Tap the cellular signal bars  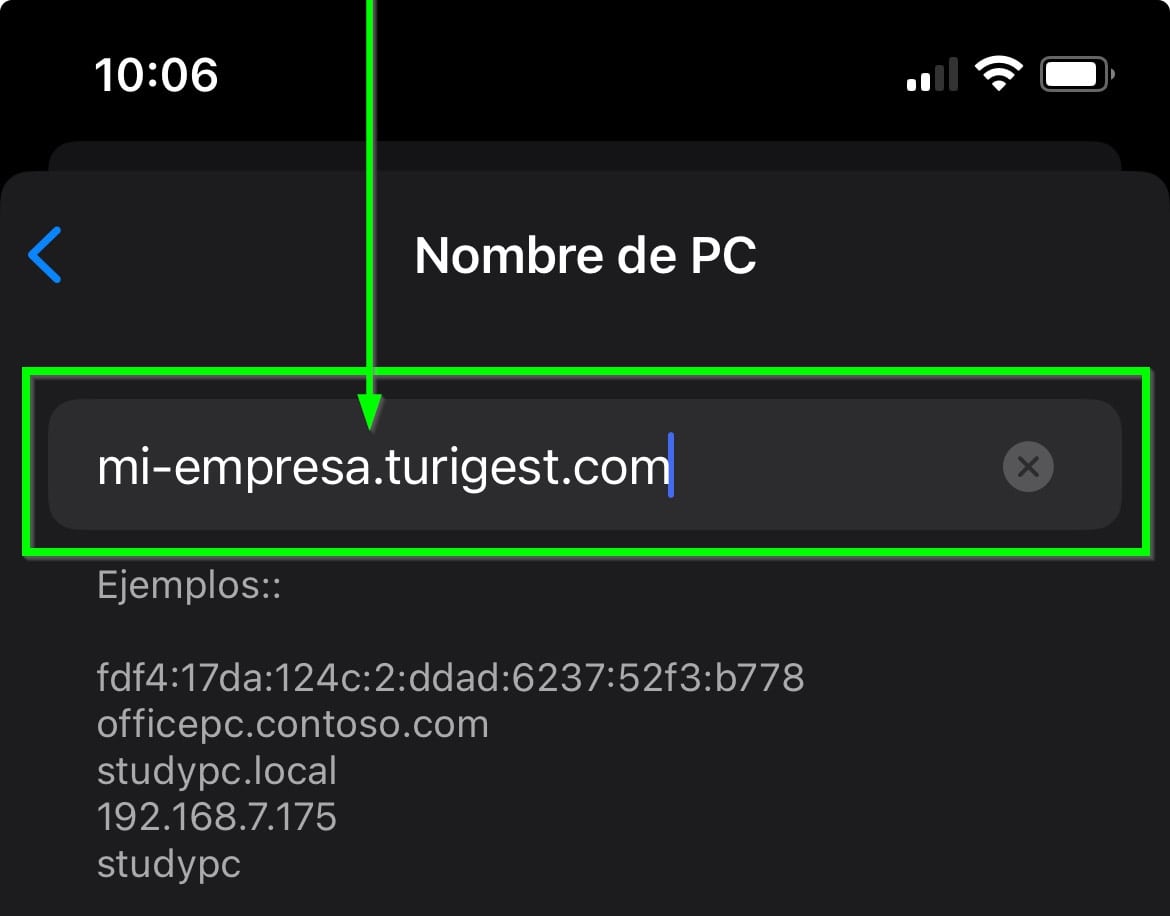point(932,74)
